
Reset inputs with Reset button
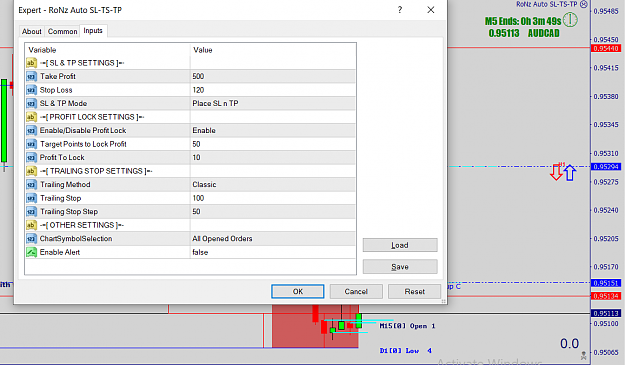(415, 291)
